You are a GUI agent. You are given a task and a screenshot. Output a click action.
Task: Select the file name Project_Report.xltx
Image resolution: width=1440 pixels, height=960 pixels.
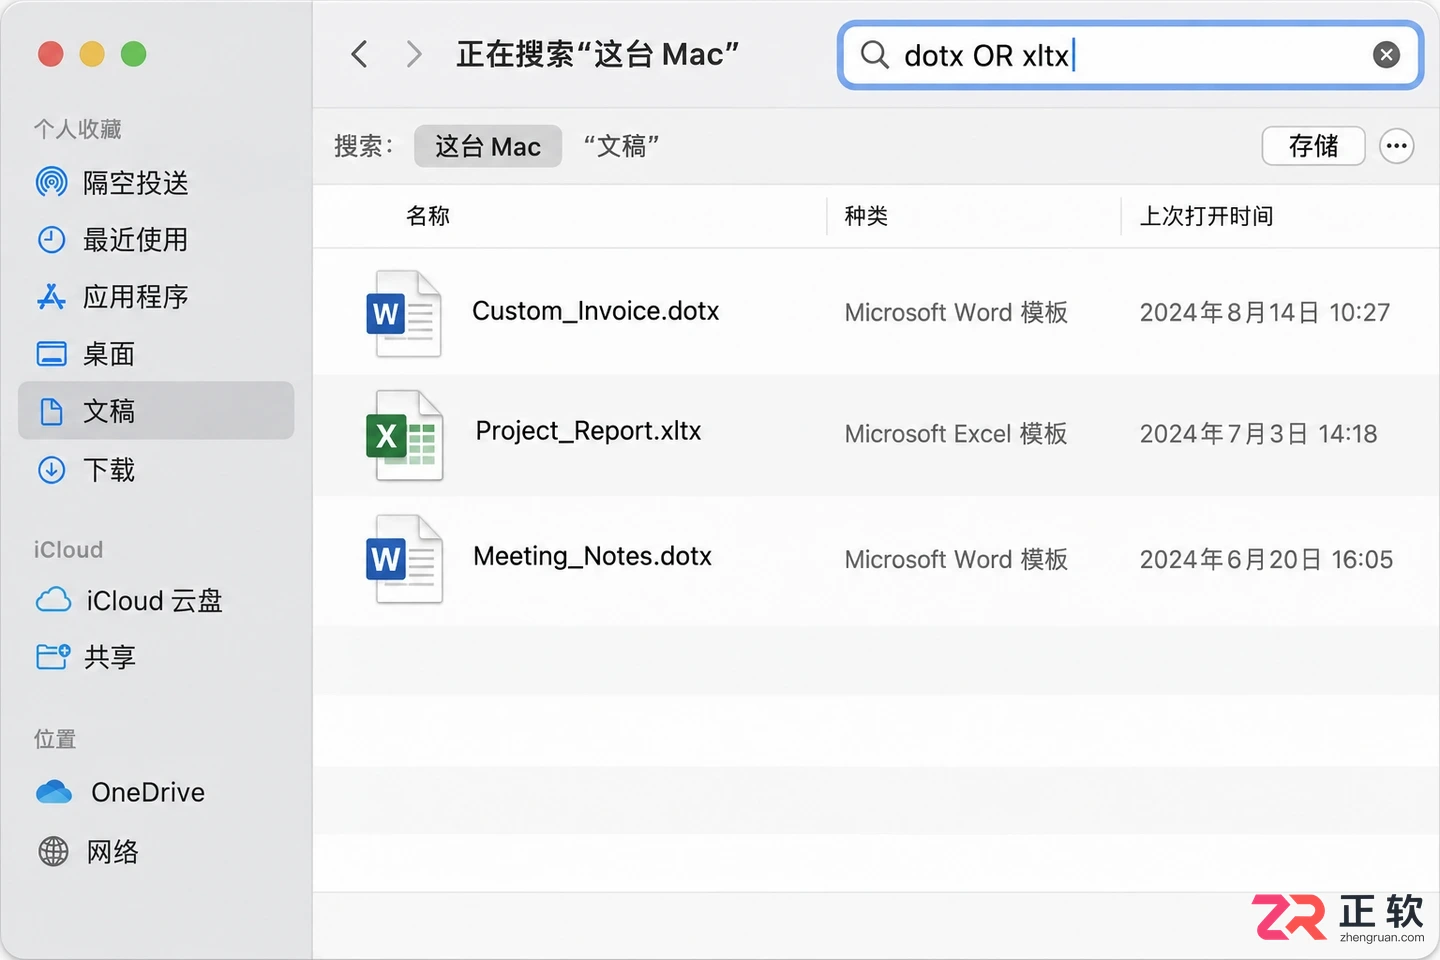[x=589, y=431]
